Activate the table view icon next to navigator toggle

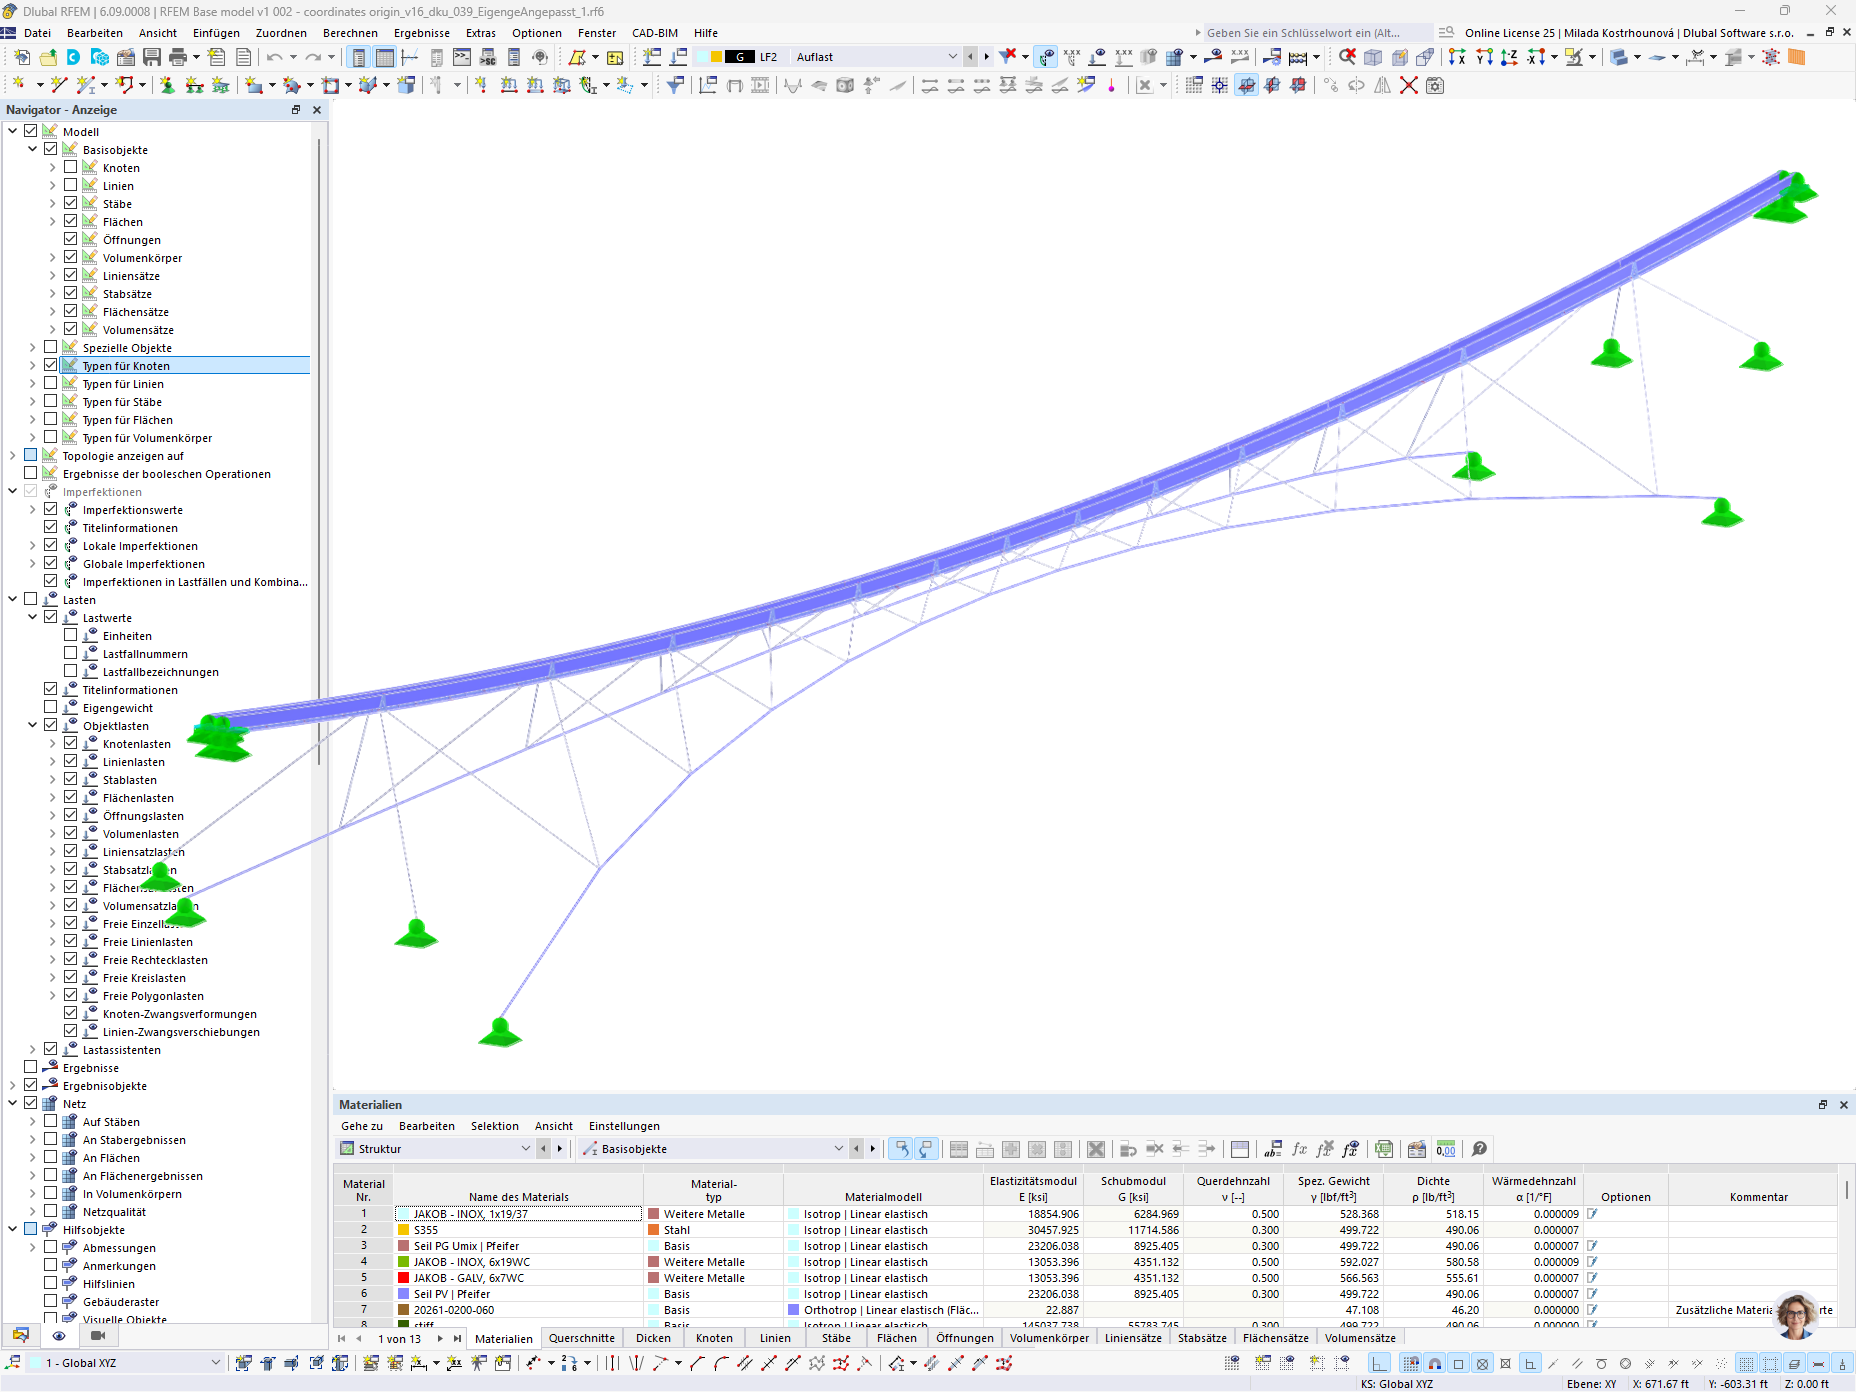[383, 57]
